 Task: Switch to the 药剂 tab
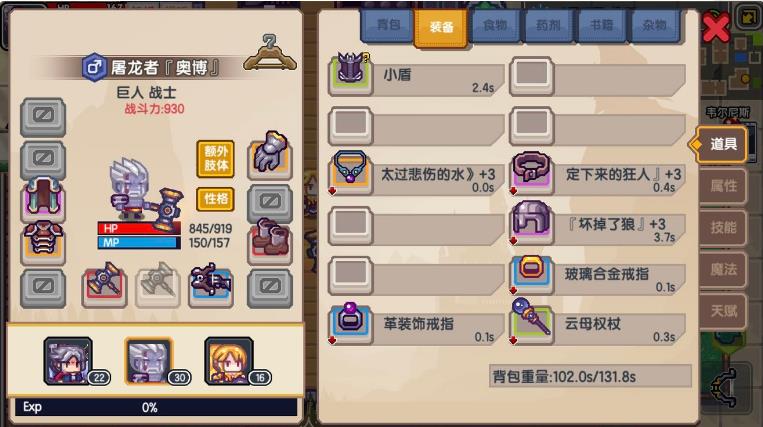click(548, 25)
